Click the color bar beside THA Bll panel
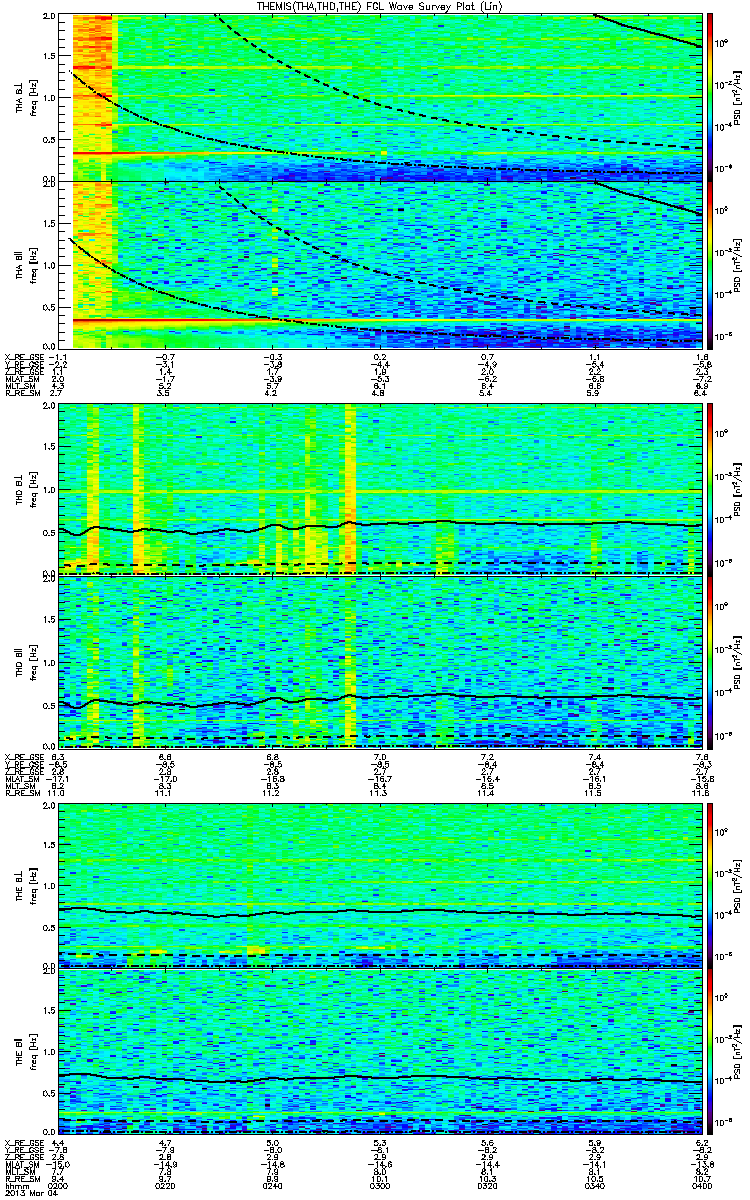750x1200 pixels. tap(711, 264)
